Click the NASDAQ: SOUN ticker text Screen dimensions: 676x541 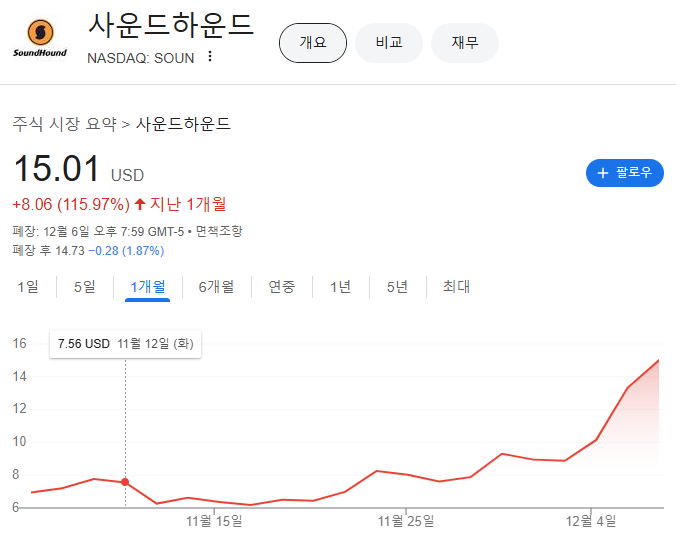(141, 58)
